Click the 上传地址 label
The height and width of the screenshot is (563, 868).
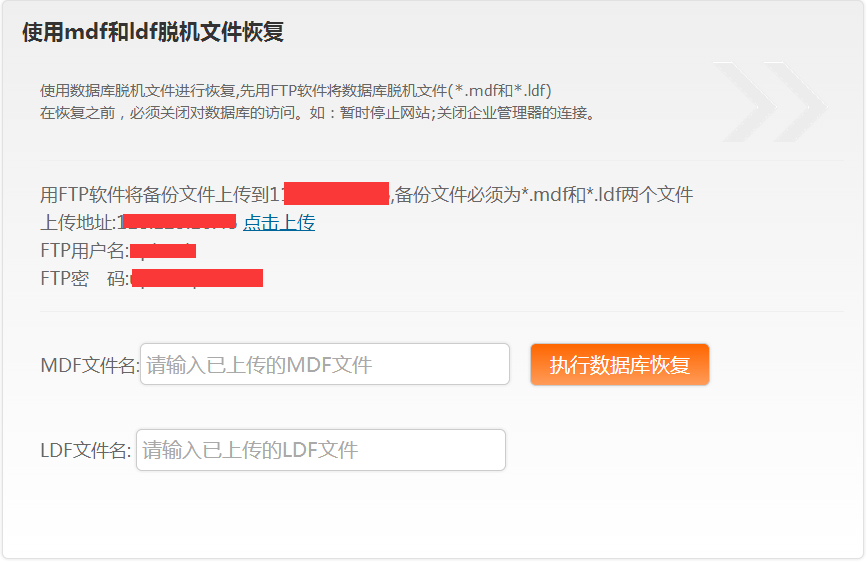click(78, 223)
